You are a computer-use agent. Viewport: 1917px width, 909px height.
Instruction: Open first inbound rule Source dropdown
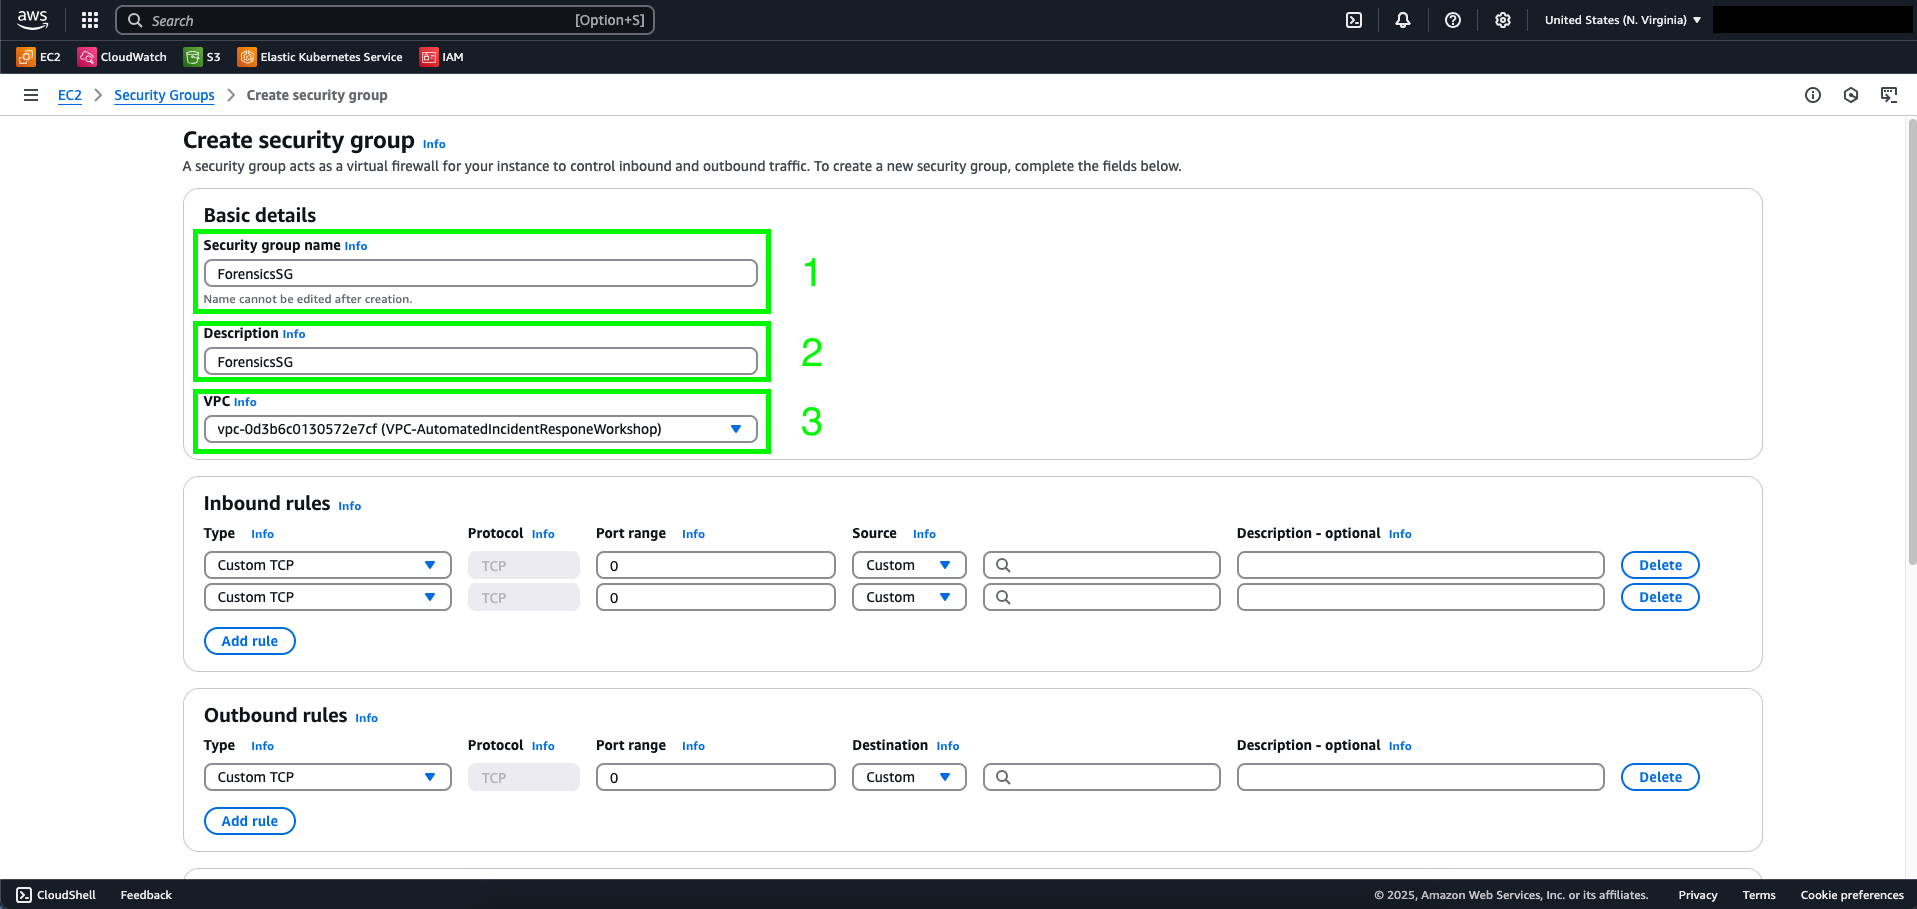click(x=909, y=565)
